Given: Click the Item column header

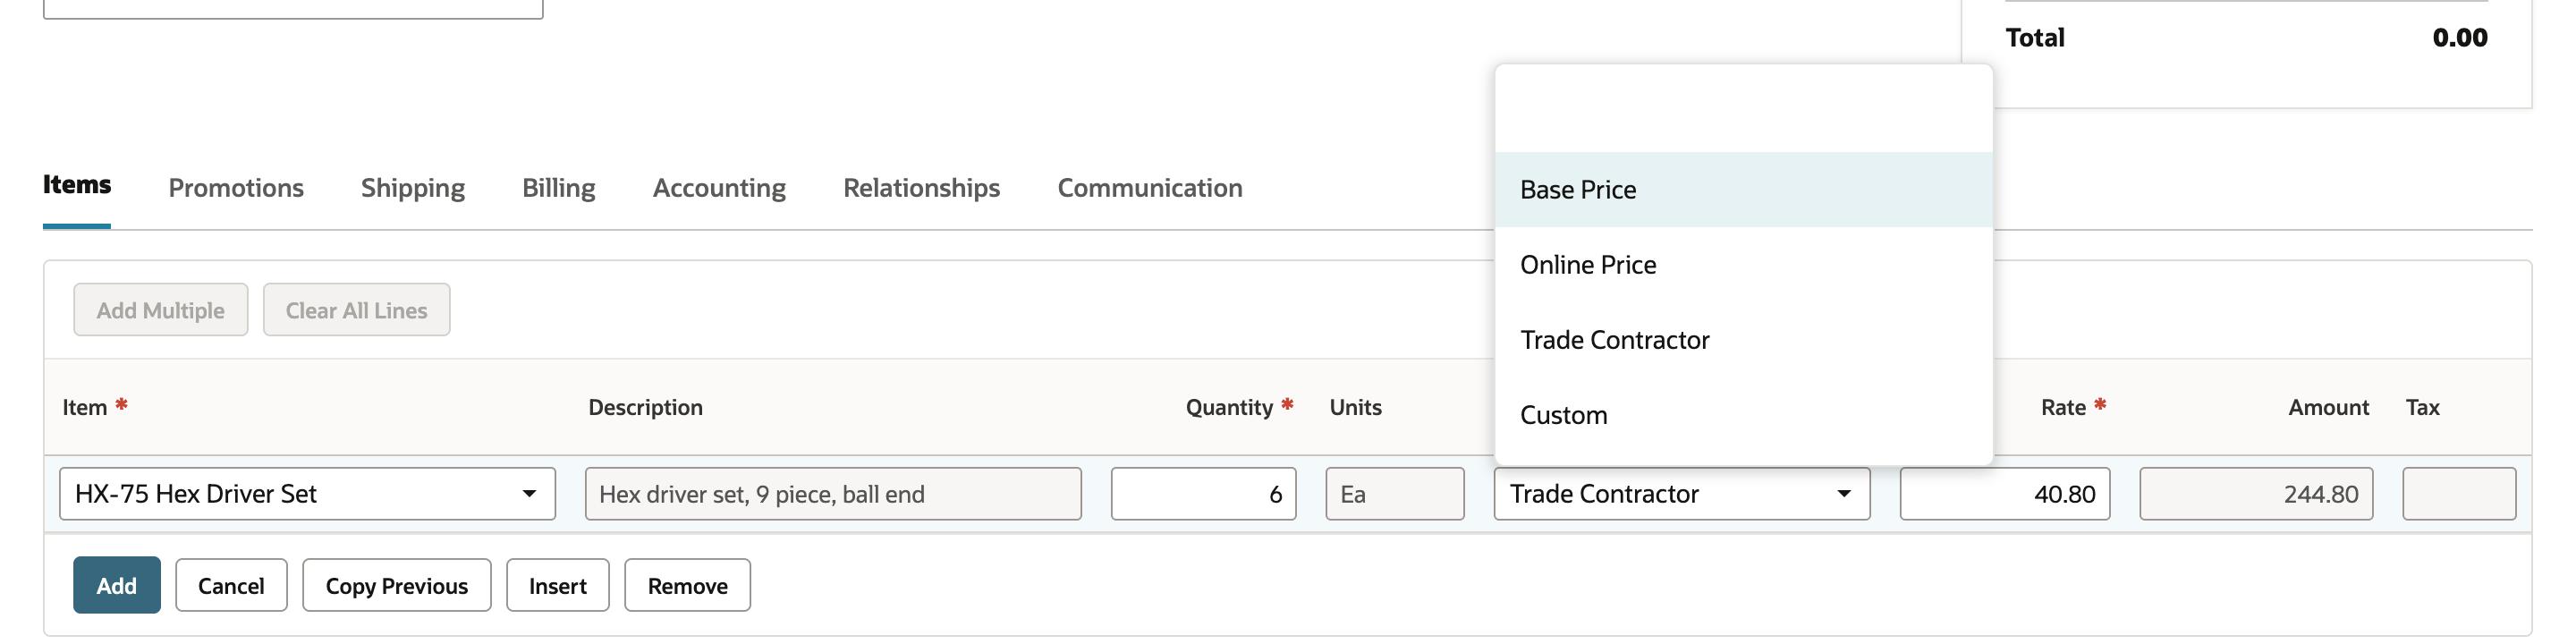Looking at the screenshot, I should [85, 408].
